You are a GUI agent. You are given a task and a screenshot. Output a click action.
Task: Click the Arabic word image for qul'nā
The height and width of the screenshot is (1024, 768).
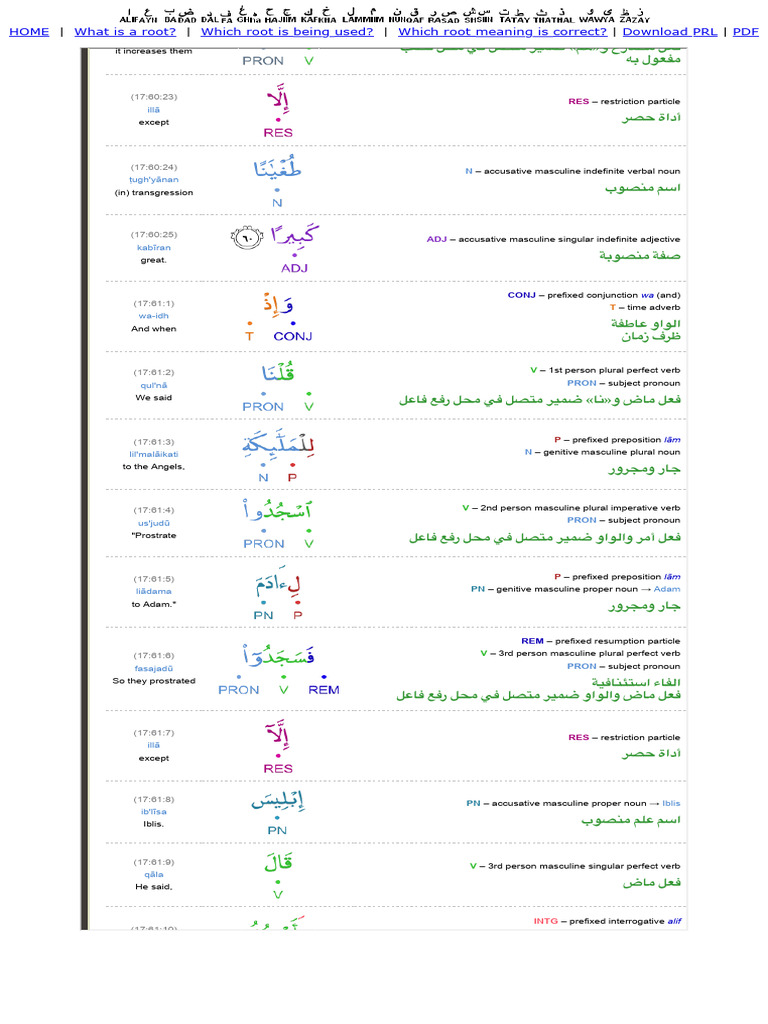(x=277, y=374)
